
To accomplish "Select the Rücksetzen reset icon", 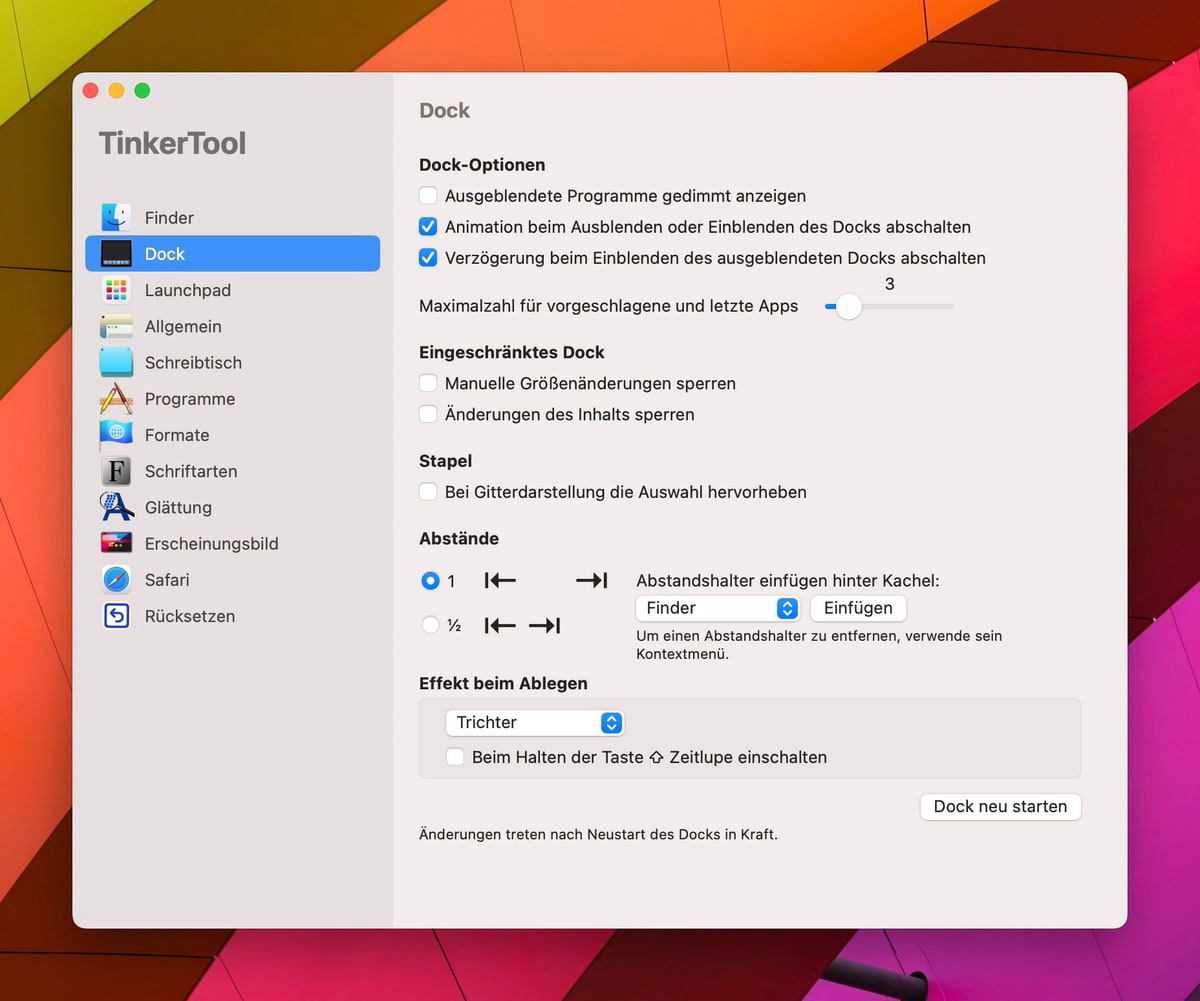I will point(116,616).
